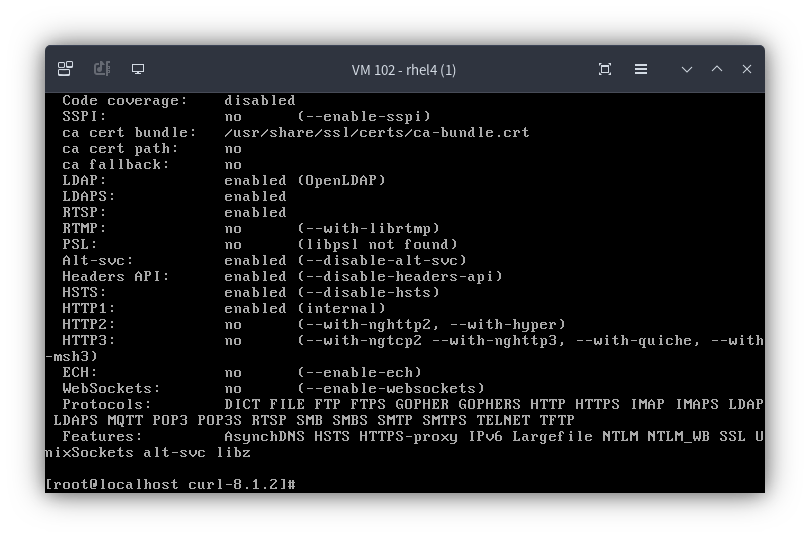This screenshot has width=810, height=538.
Task: Click the '--enable-ech' option on ECH line
Action: 360,373
